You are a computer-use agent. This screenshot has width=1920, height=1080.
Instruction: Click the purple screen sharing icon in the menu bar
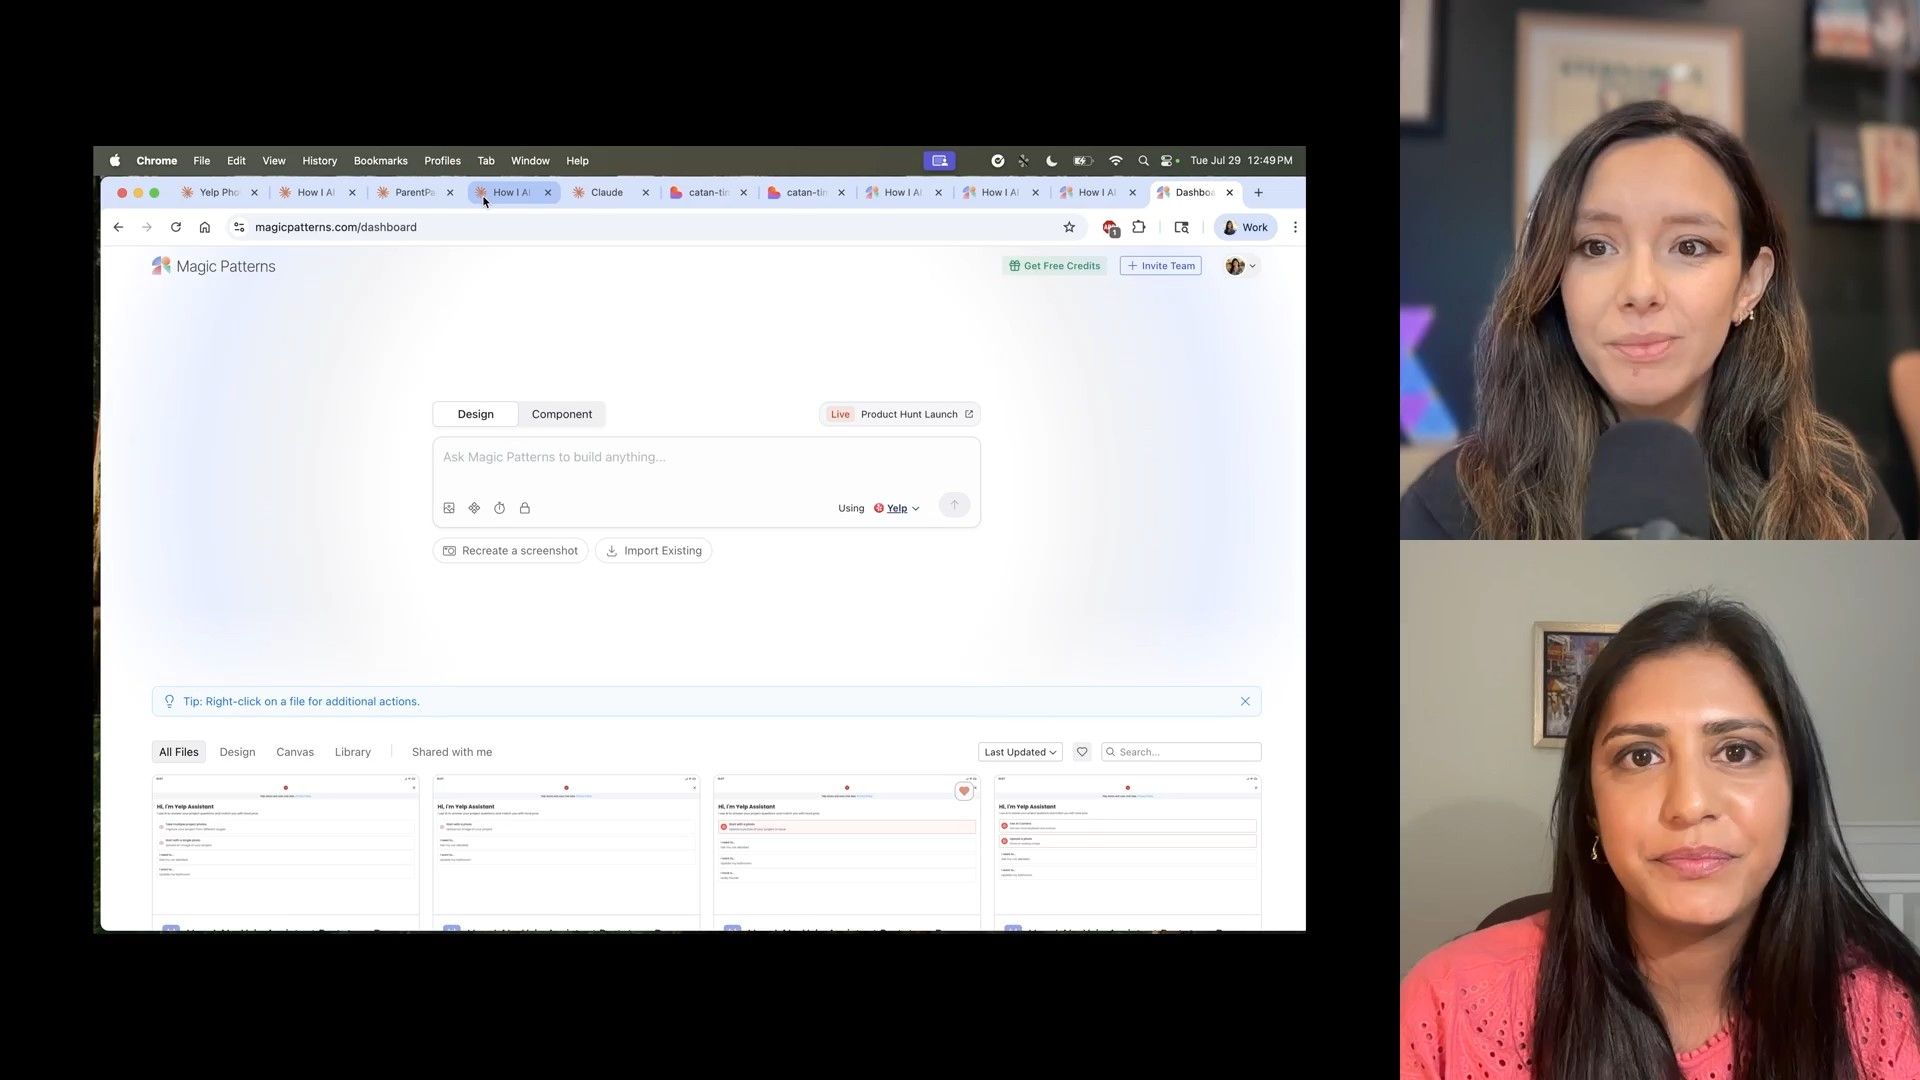[939, 160]
